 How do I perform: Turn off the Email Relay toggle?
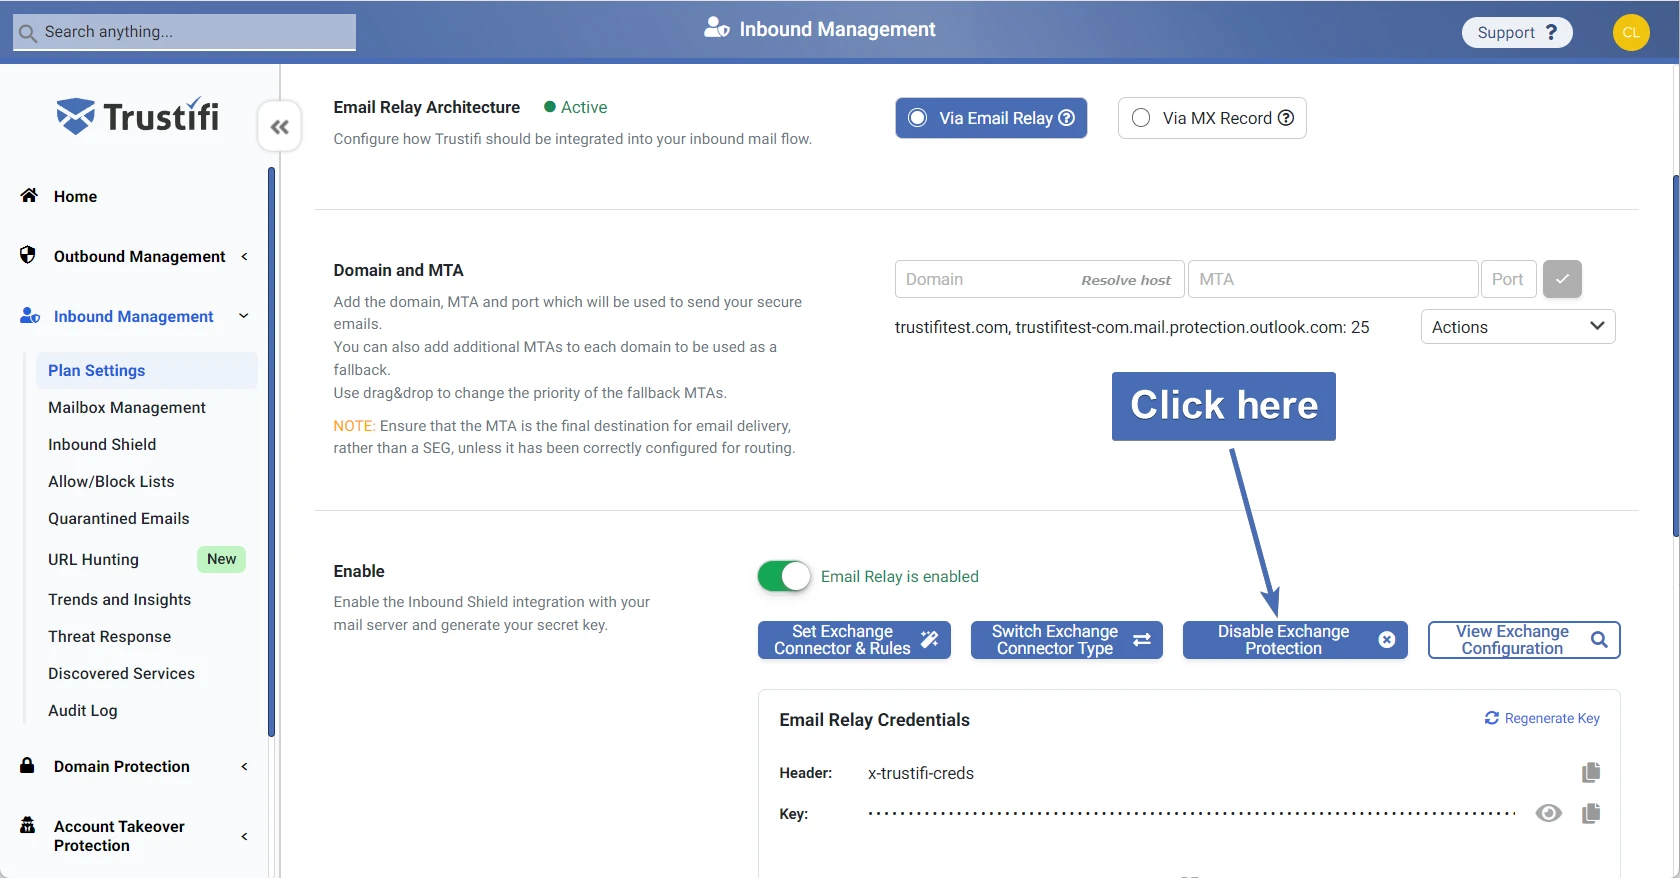tap(784, 576)
